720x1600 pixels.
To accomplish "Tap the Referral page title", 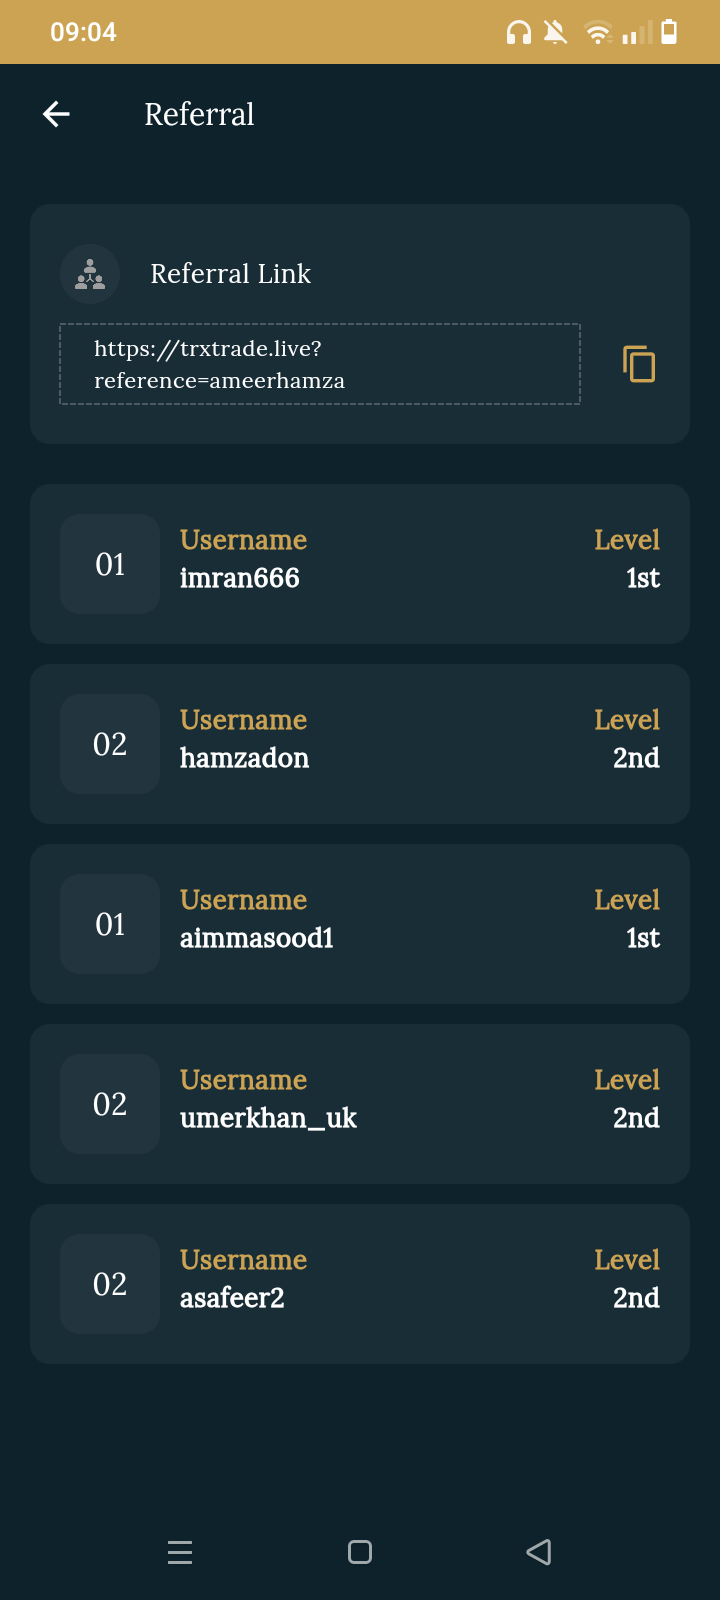I will (199, 114).
